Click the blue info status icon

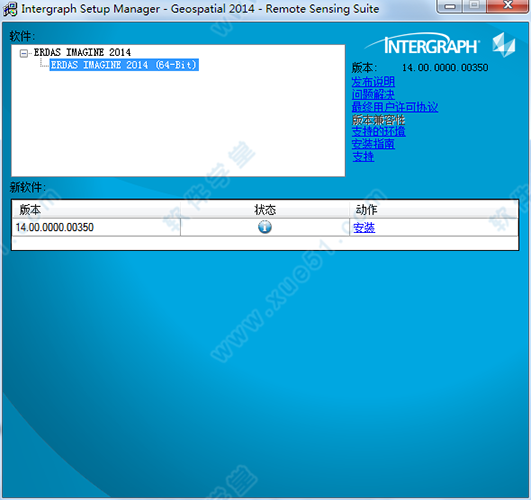pyautogui.click(x=264, y=227)
